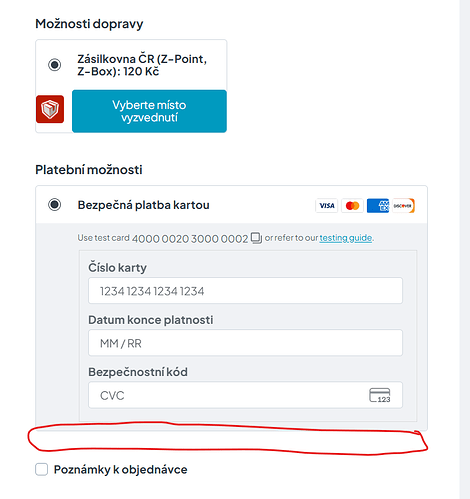The image size is (470, 499).
Task: Focus the CVC security code field
Action: (x=245, y=395)
